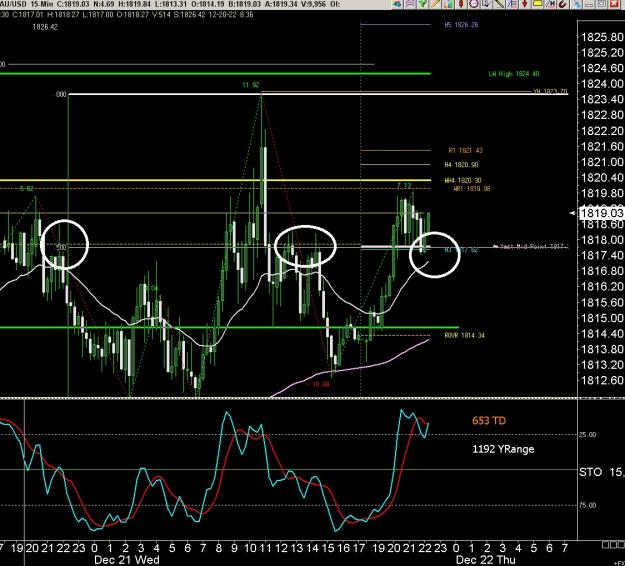Image resolution: width=625 pixels, height=566 pixels.
Task: Click the pointer cursor toolbar icon
Action: pyautogui.click(x=487, y=4)
